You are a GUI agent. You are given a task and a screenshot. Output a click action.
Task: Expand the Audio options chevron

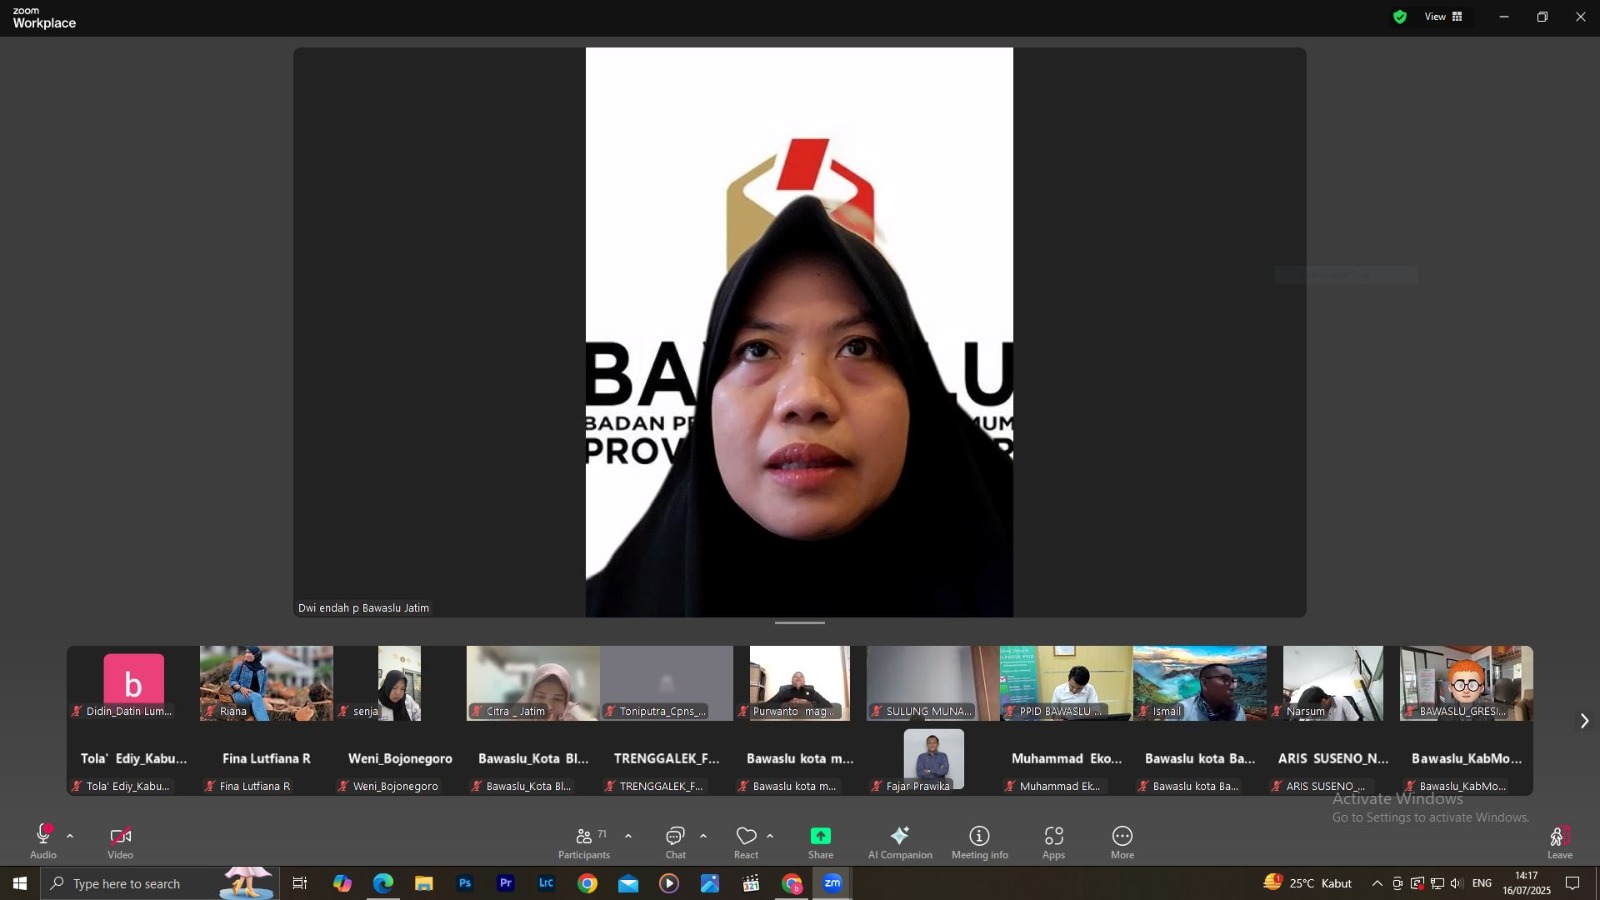point(69,836)
